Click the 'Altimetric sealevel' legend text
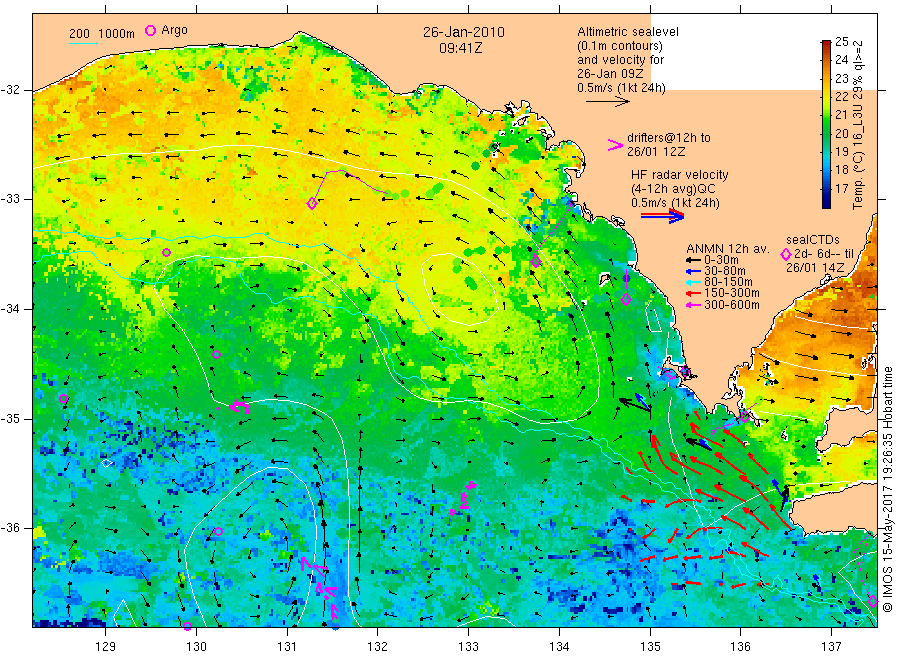 pos(628,32)
